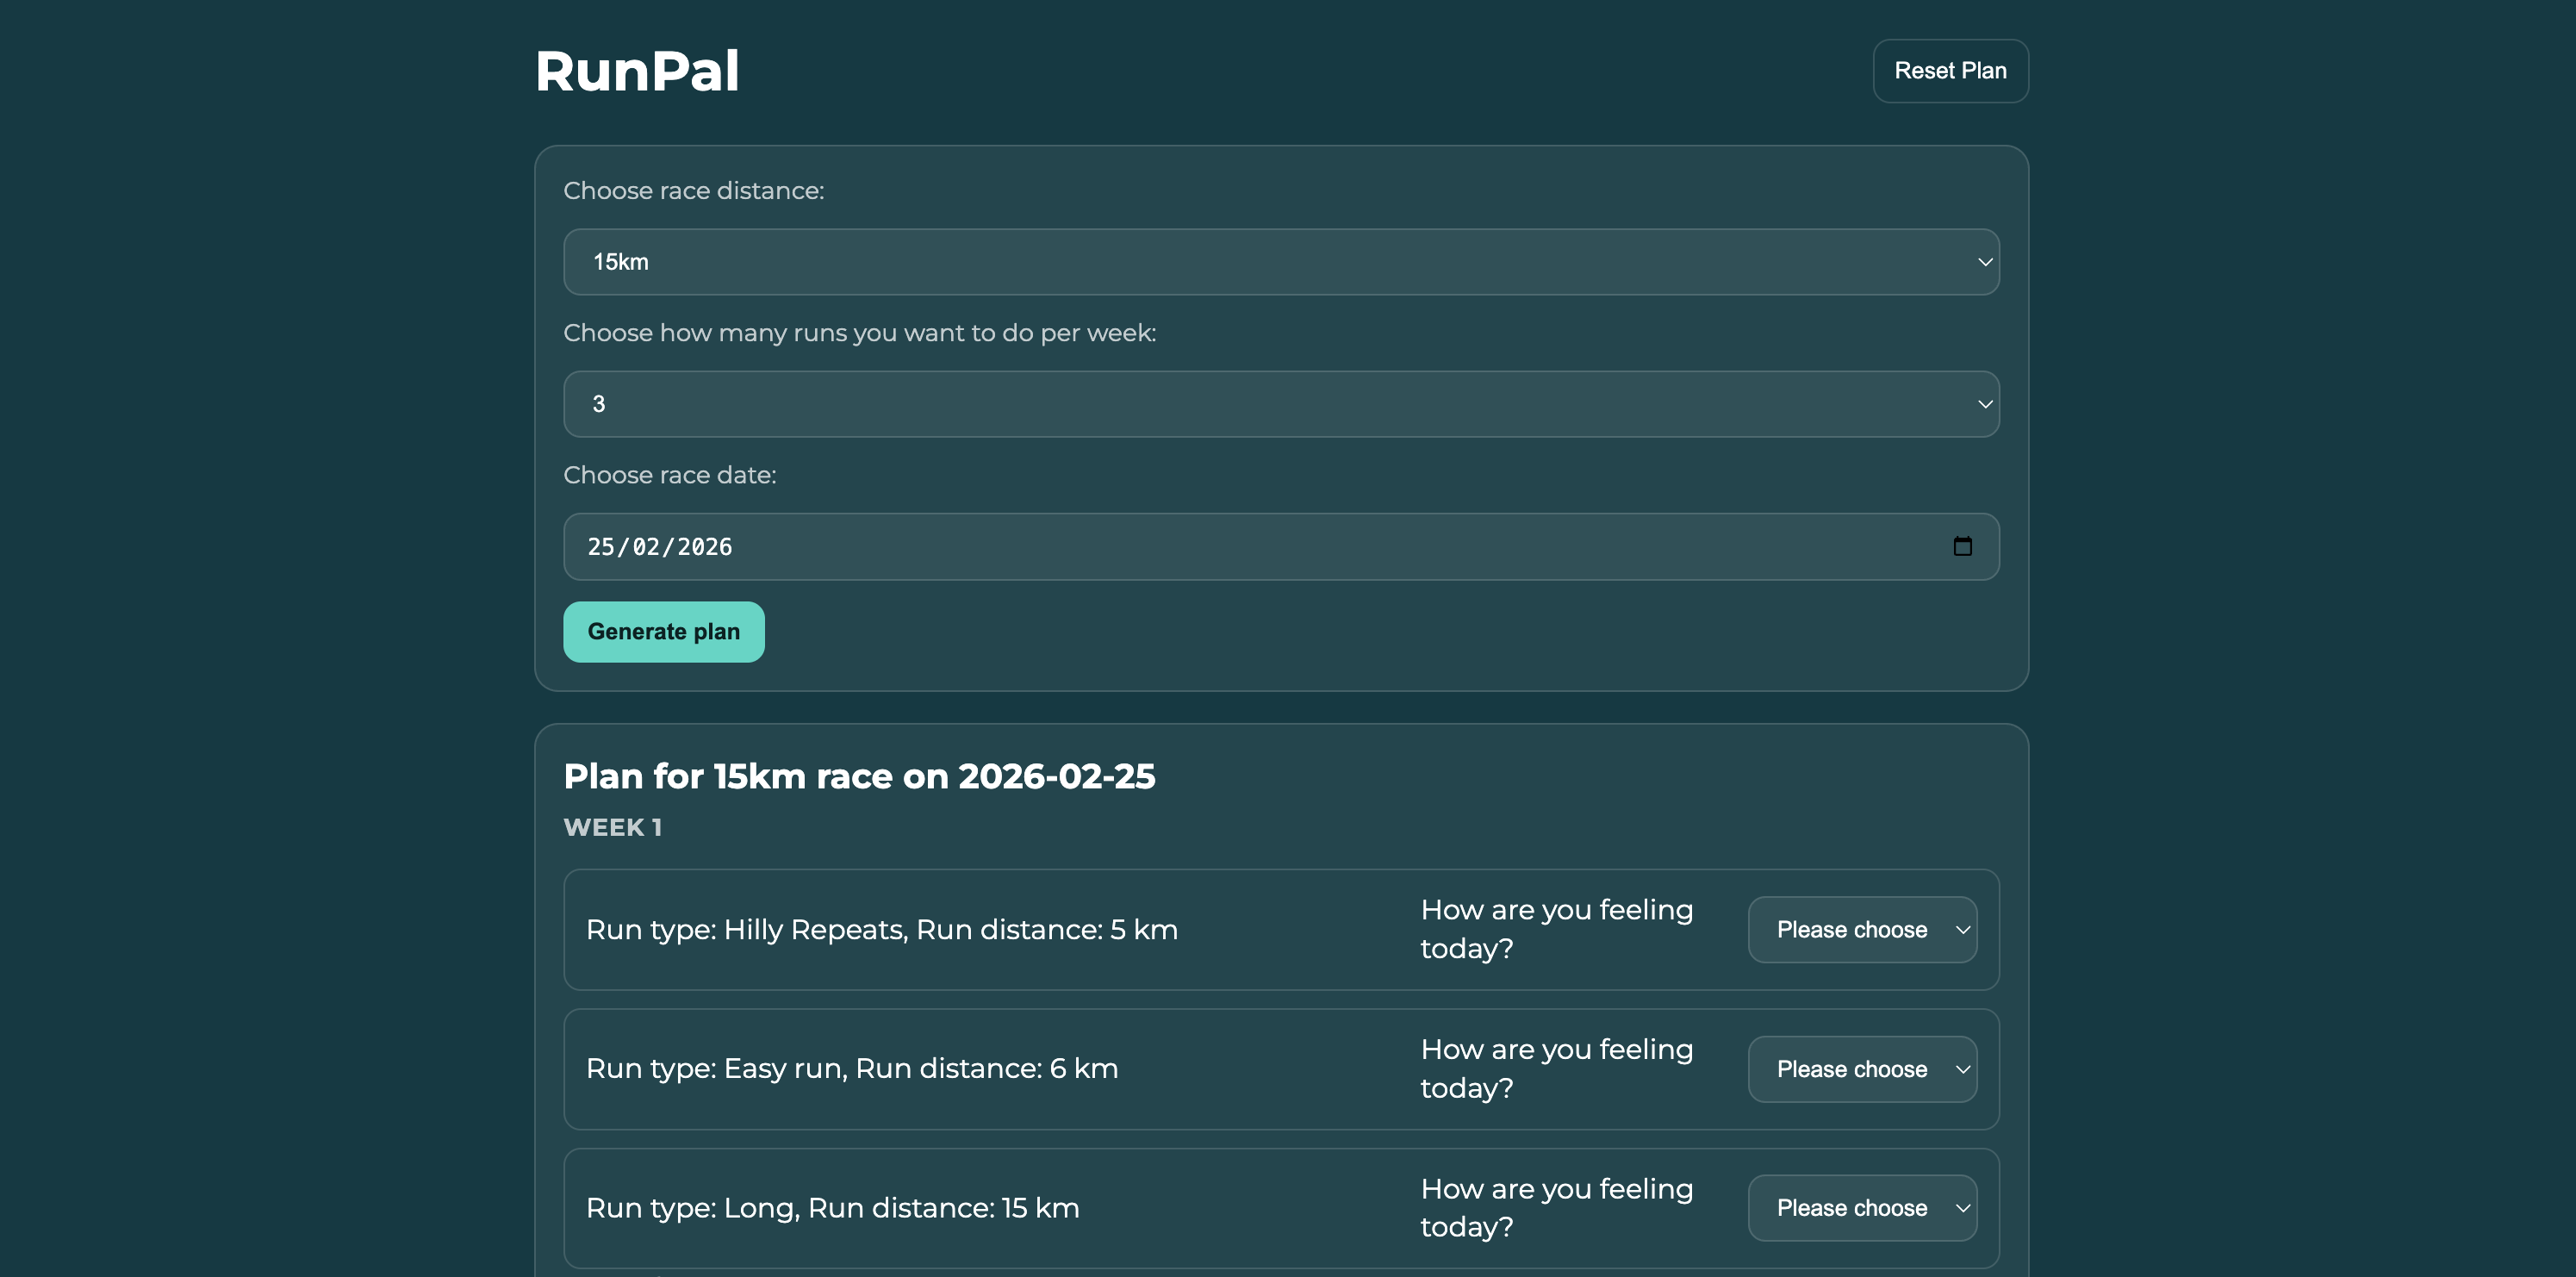This screenshot has height=1277, width=2576.
Task: Click 'Run type: Long, Run distance: 15 km'
Action: coord(833,1208)
